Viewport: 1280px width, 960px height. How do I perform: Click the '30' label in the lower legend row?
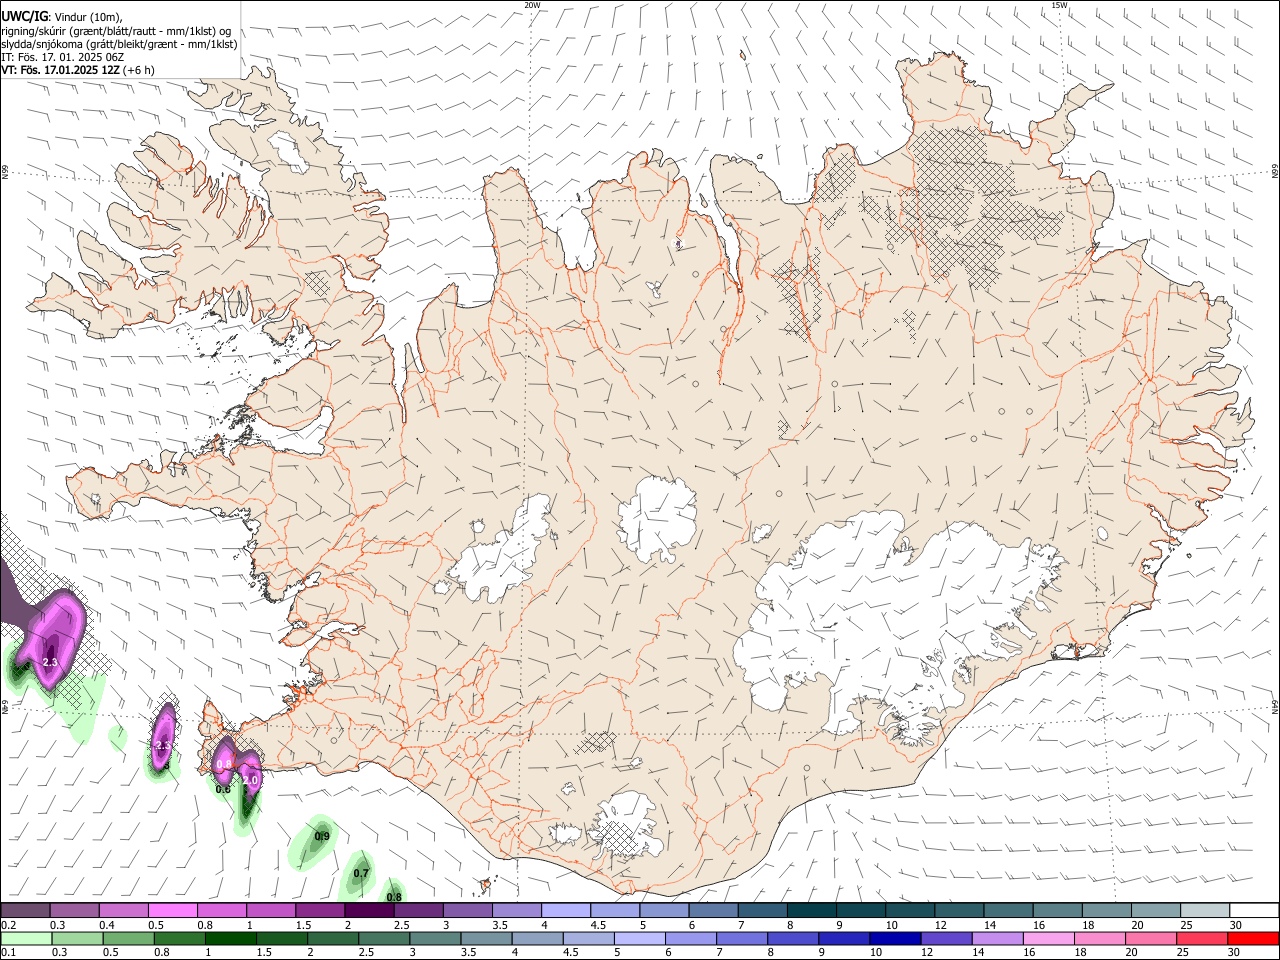click(x=1235, y=953)
